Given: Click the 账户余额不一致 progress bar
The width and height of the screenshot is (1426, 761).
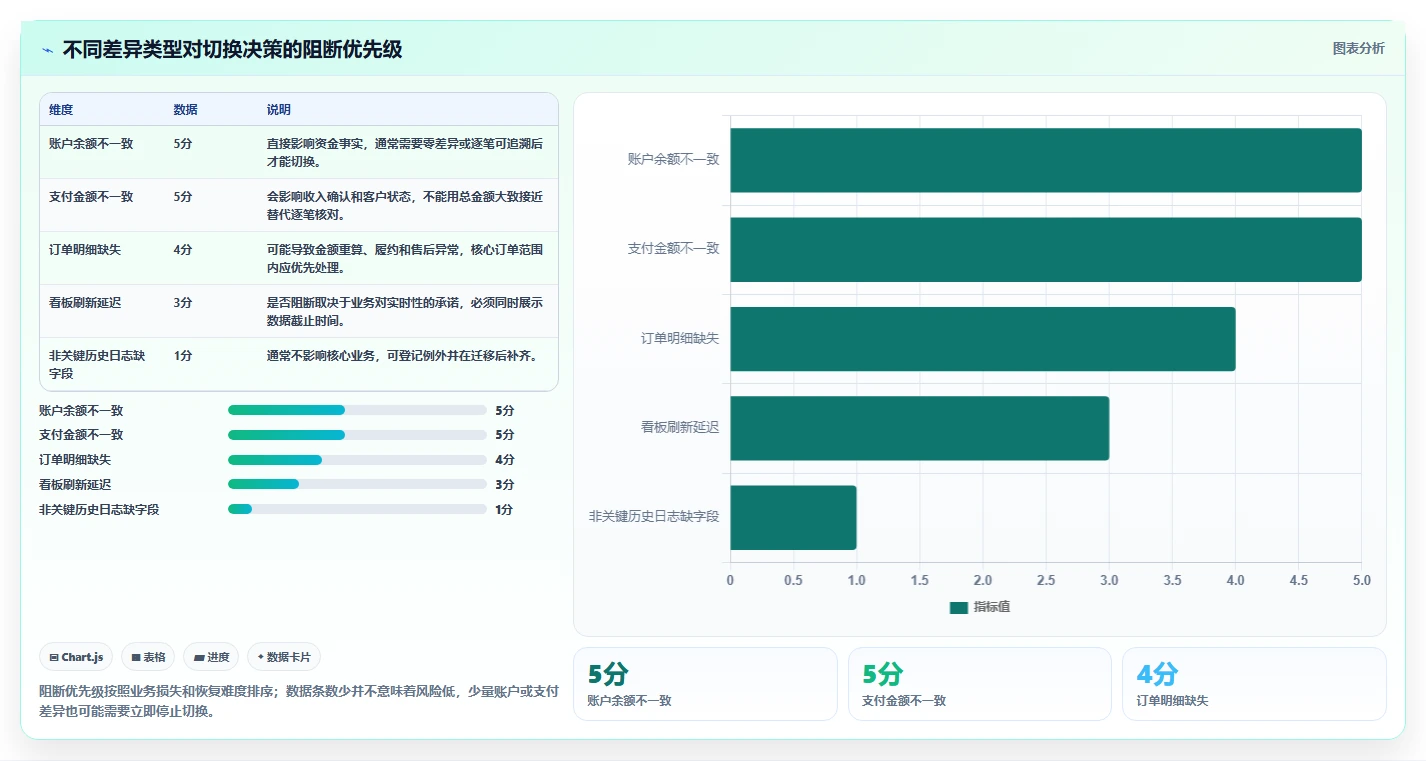Looking at the screenshot, I should tap(357, 410).
